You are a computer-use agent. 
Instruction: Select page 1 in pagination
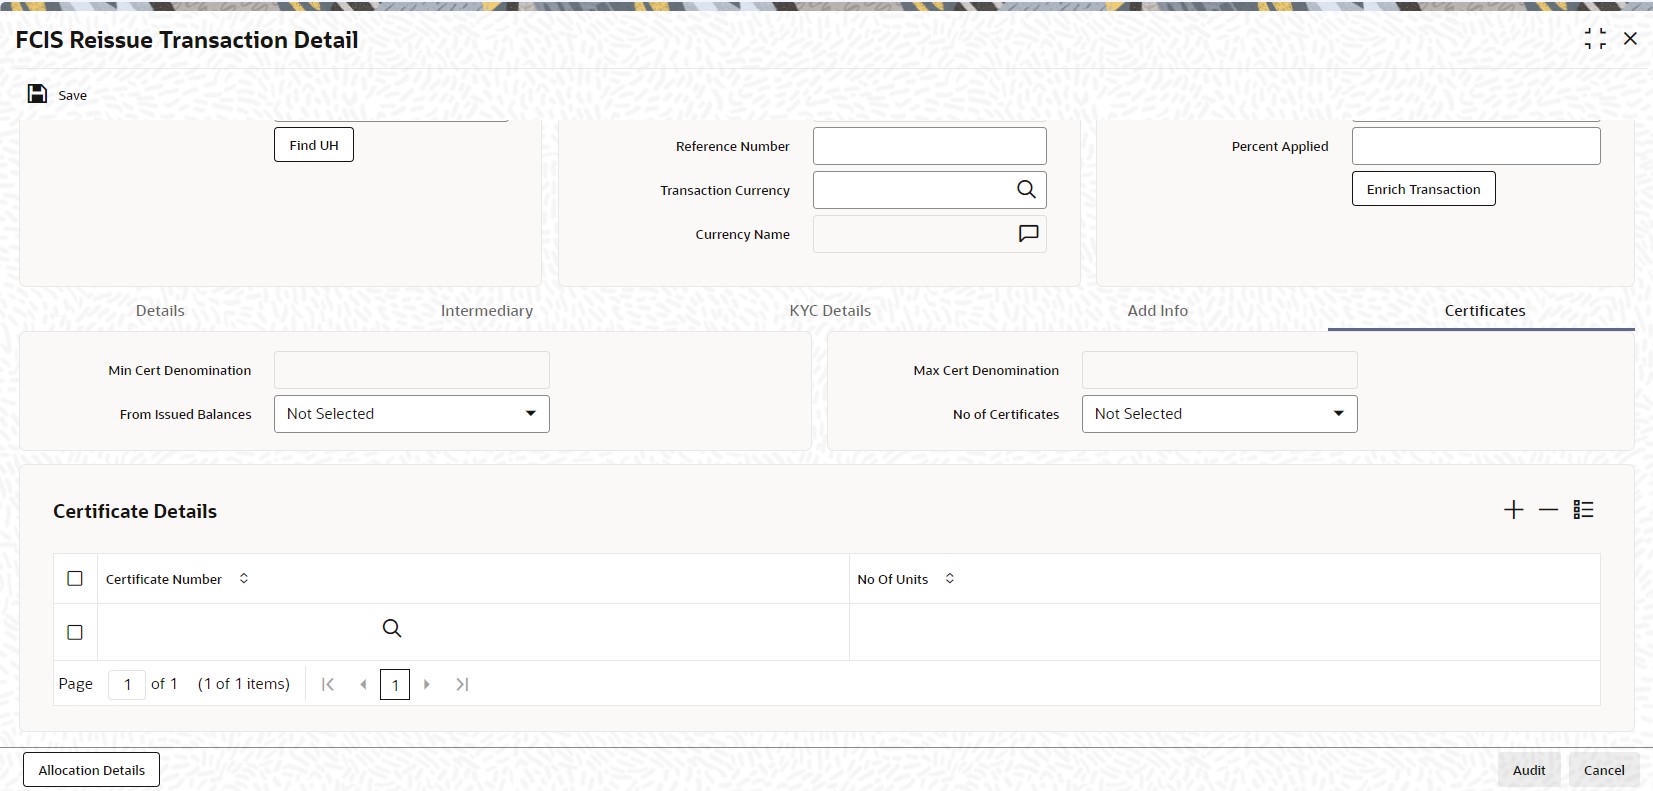[x=395, y=685]
